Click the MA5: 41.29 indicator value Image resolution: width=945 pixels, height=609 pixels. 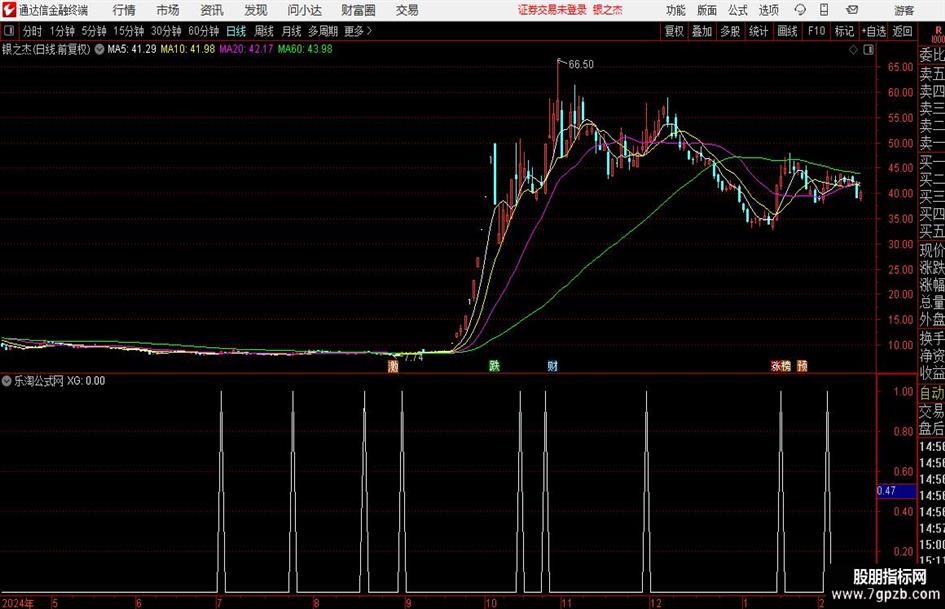tap(132, 49)
